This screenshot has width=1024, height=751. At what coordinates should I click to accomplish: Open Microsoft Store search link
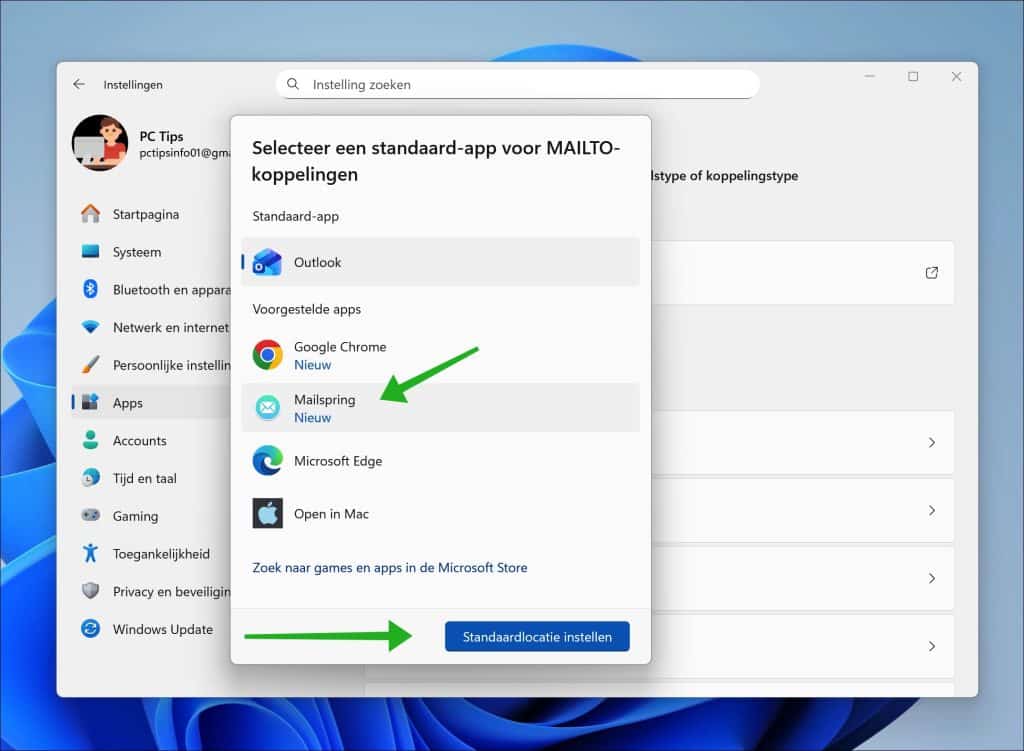click(x=389, y=568)
